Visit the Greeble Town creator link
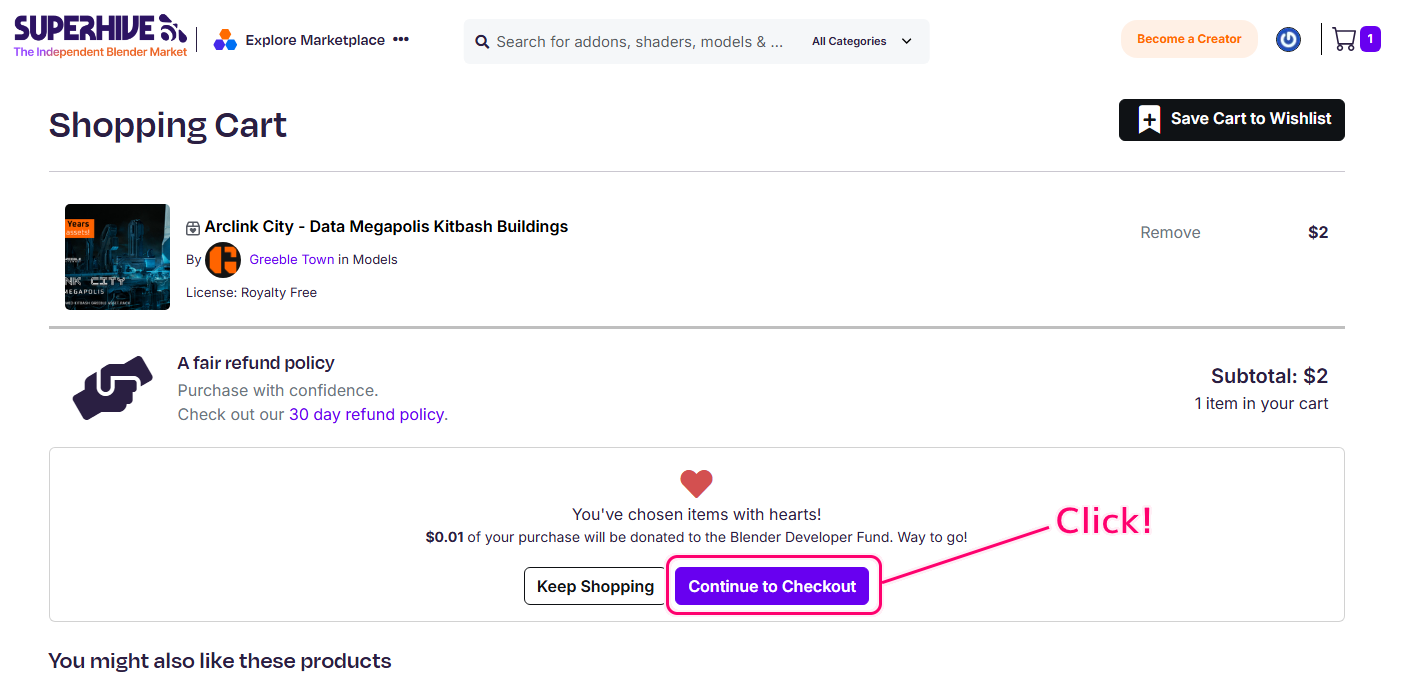 point(291,259)
